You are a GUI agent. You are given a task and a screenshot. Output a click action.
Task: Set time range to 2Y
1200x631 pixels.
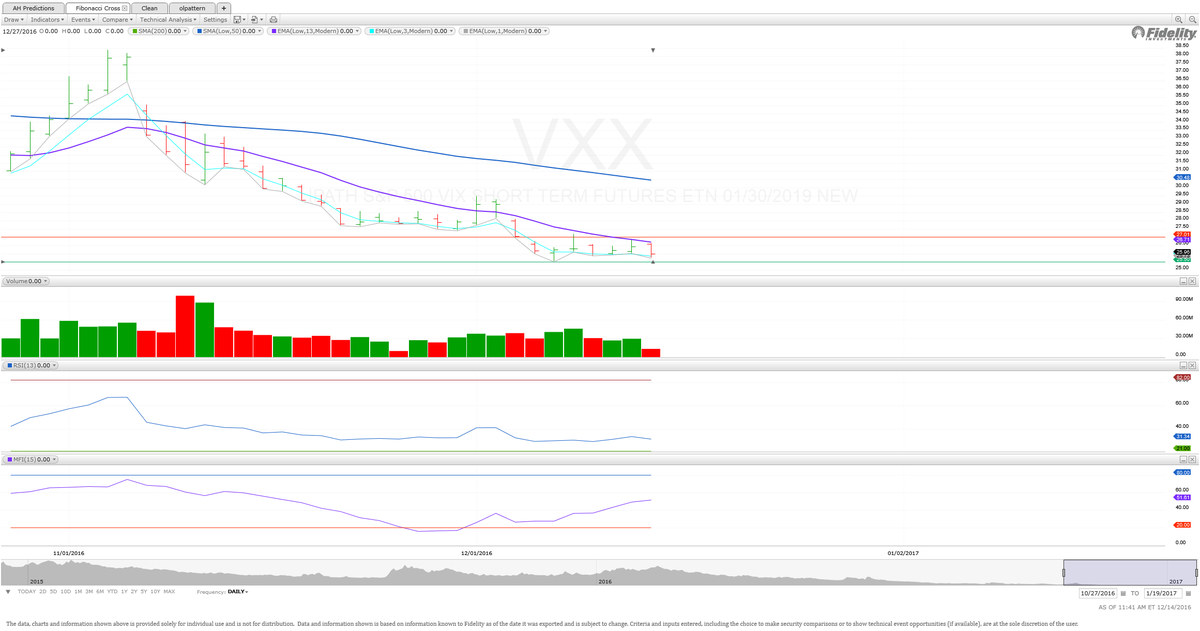[134, 591]
